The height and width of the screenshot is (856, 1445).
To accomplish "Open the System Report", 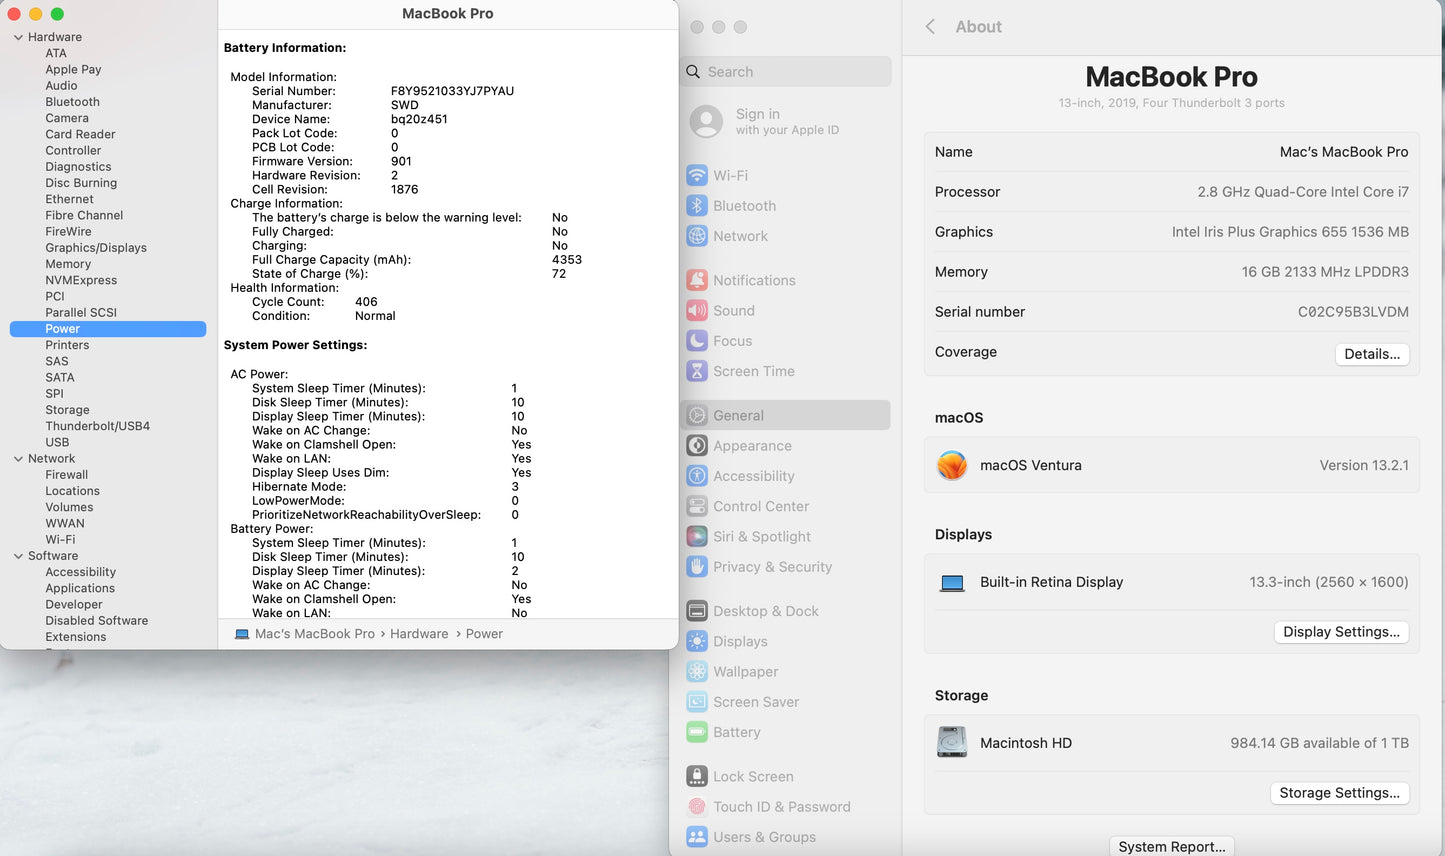I will tap(1171, 845).
